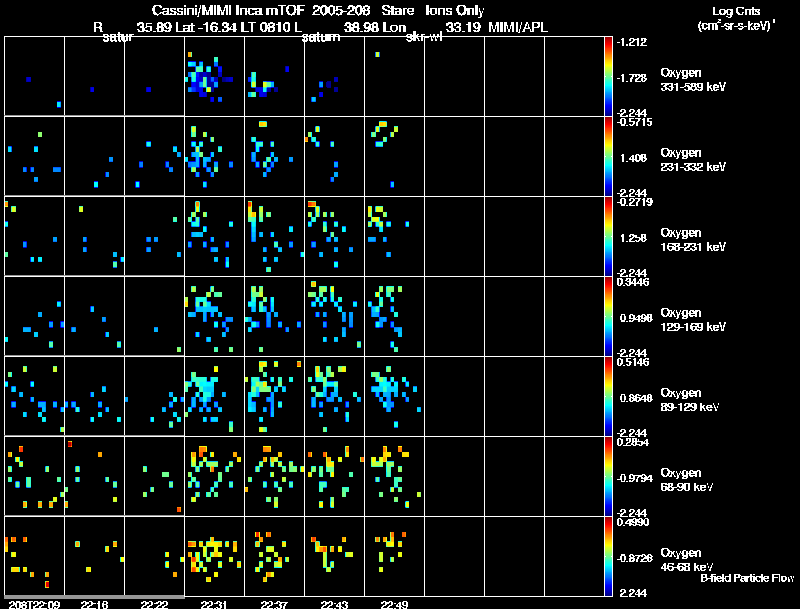
Task: Click the -1.728 color scale value
Action: (632, 78)
